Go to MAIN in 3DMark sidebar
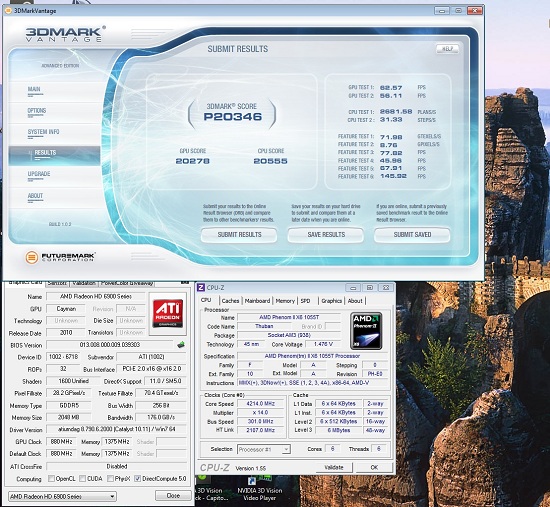550x507 pixels. tap(34, 89)
